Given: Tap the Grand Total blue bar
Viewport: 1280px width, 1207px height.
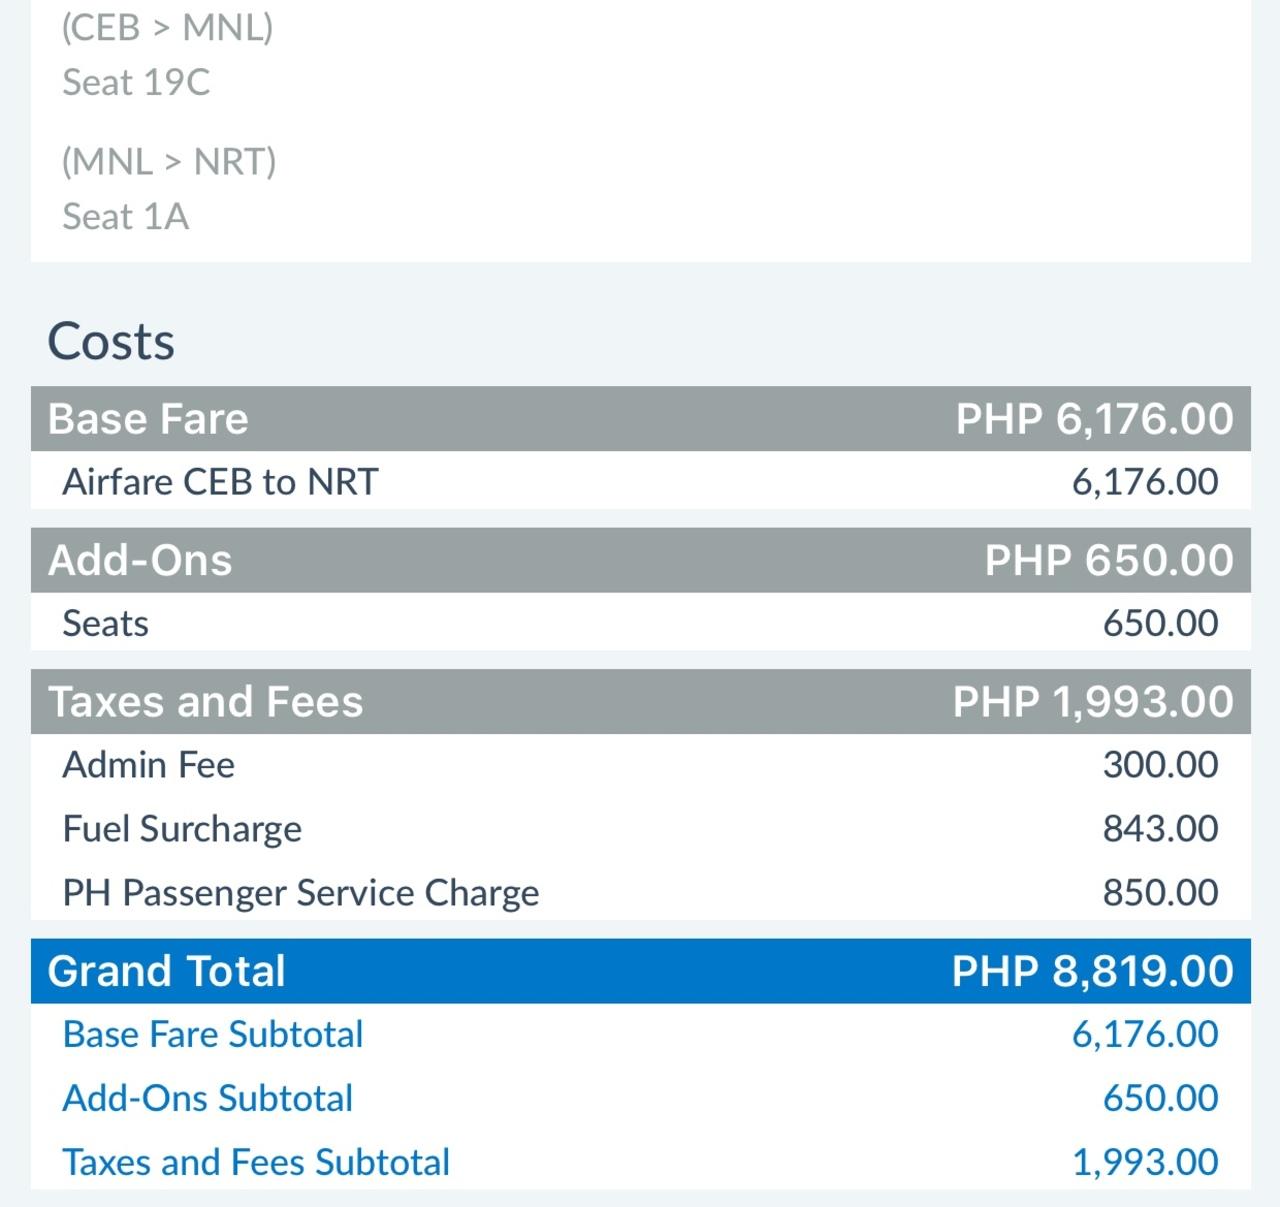Looking at the screenshot, I should tap(640, 971).
